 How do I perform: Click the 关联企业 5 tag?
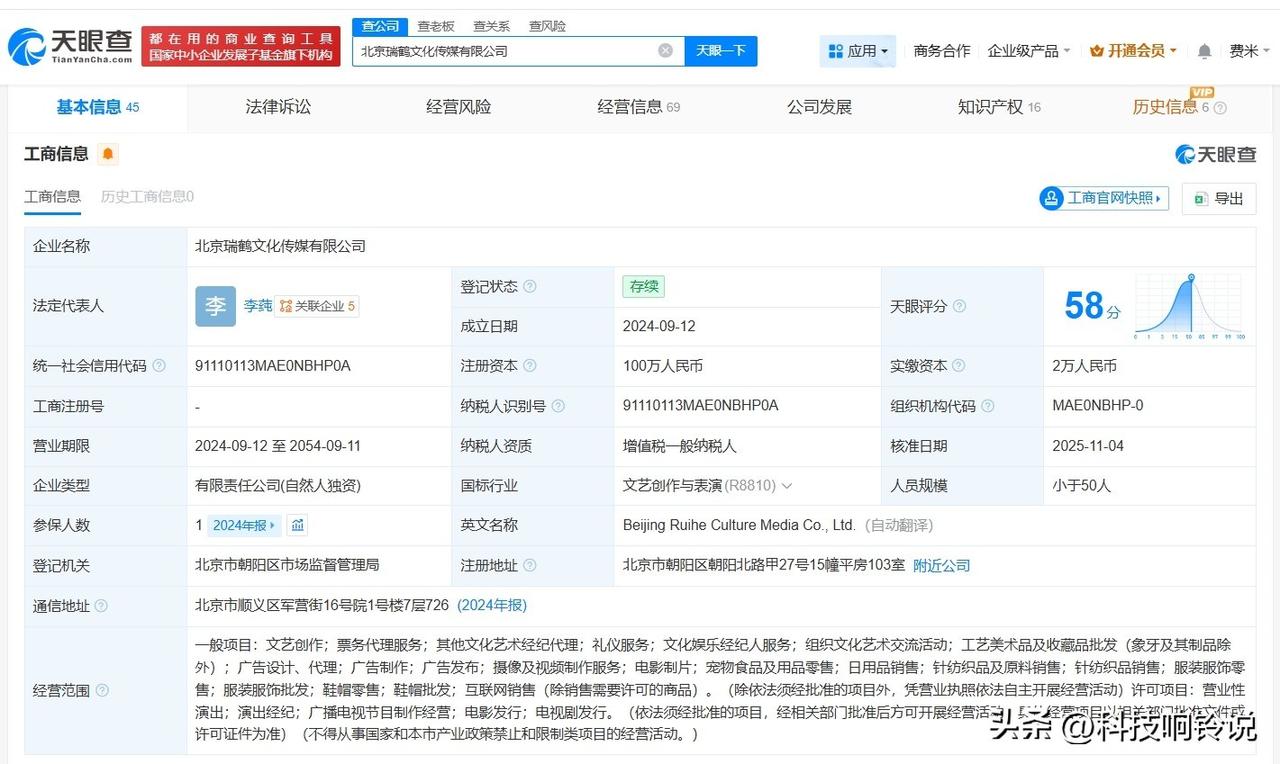pos(317,307)
